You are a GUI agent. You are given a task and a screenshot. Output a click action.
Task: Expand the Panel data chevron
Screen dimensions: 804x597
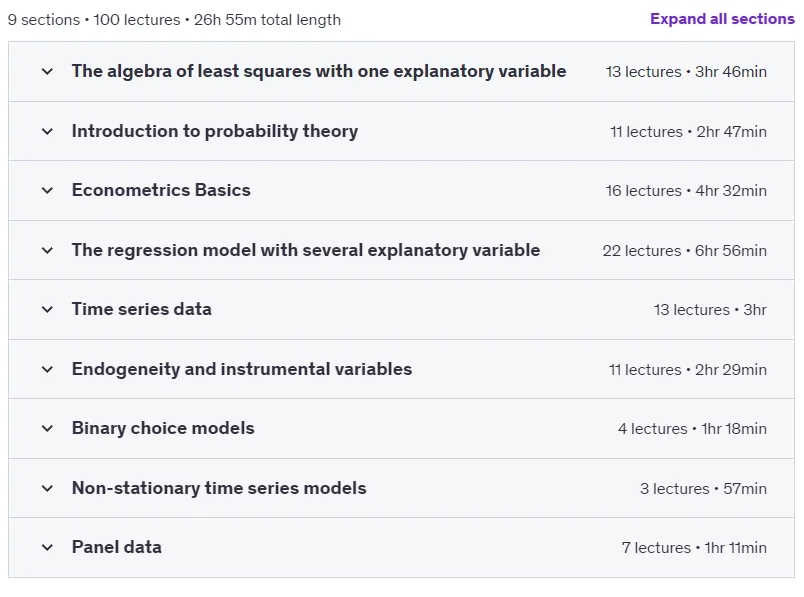[x=47, y=547]
